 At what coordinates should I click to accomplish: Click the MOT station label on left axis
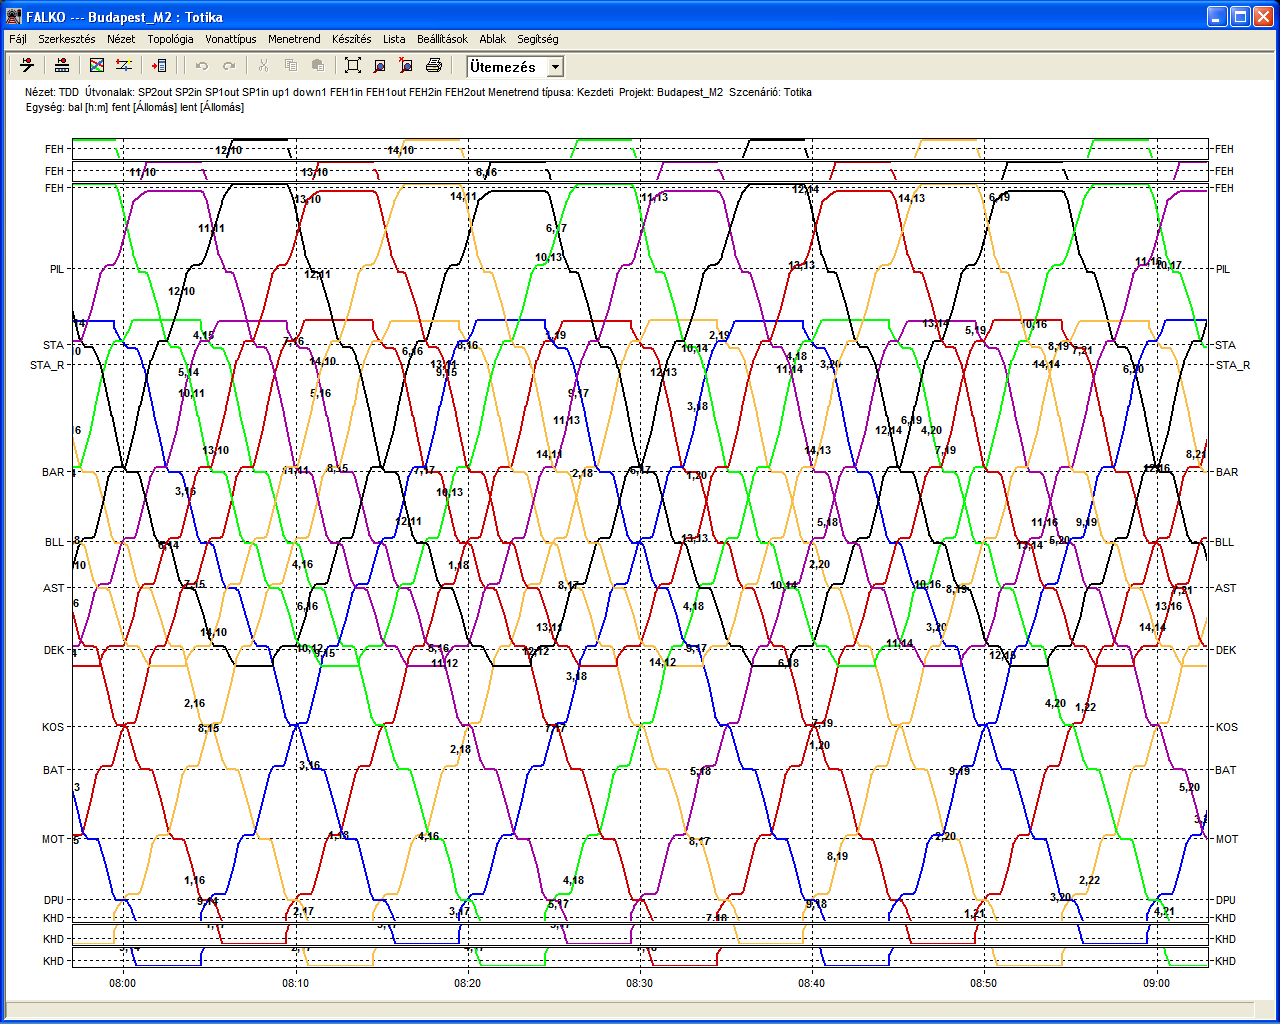coord(53,839)
